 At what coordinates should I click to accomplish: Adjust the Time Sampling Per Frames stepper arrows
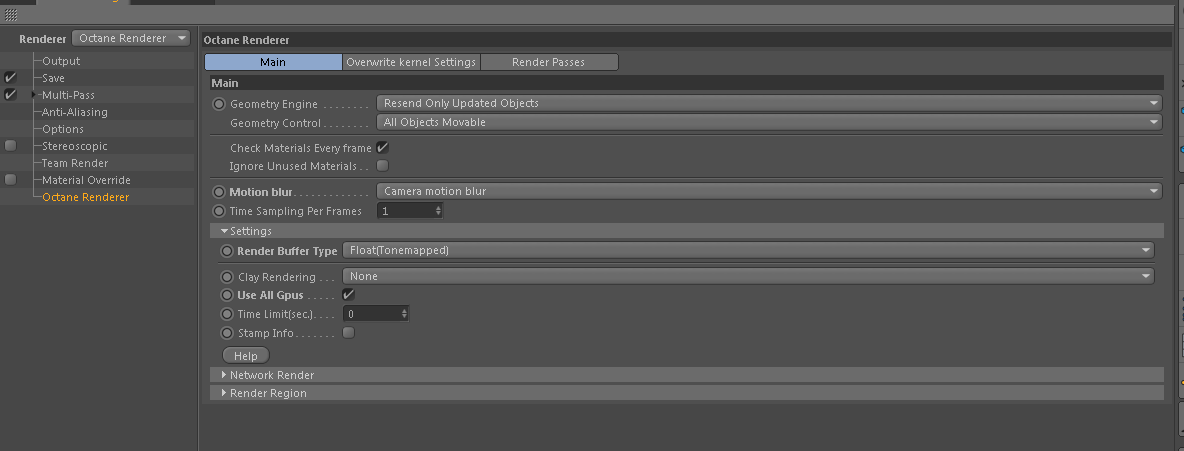tap(439, 212)
